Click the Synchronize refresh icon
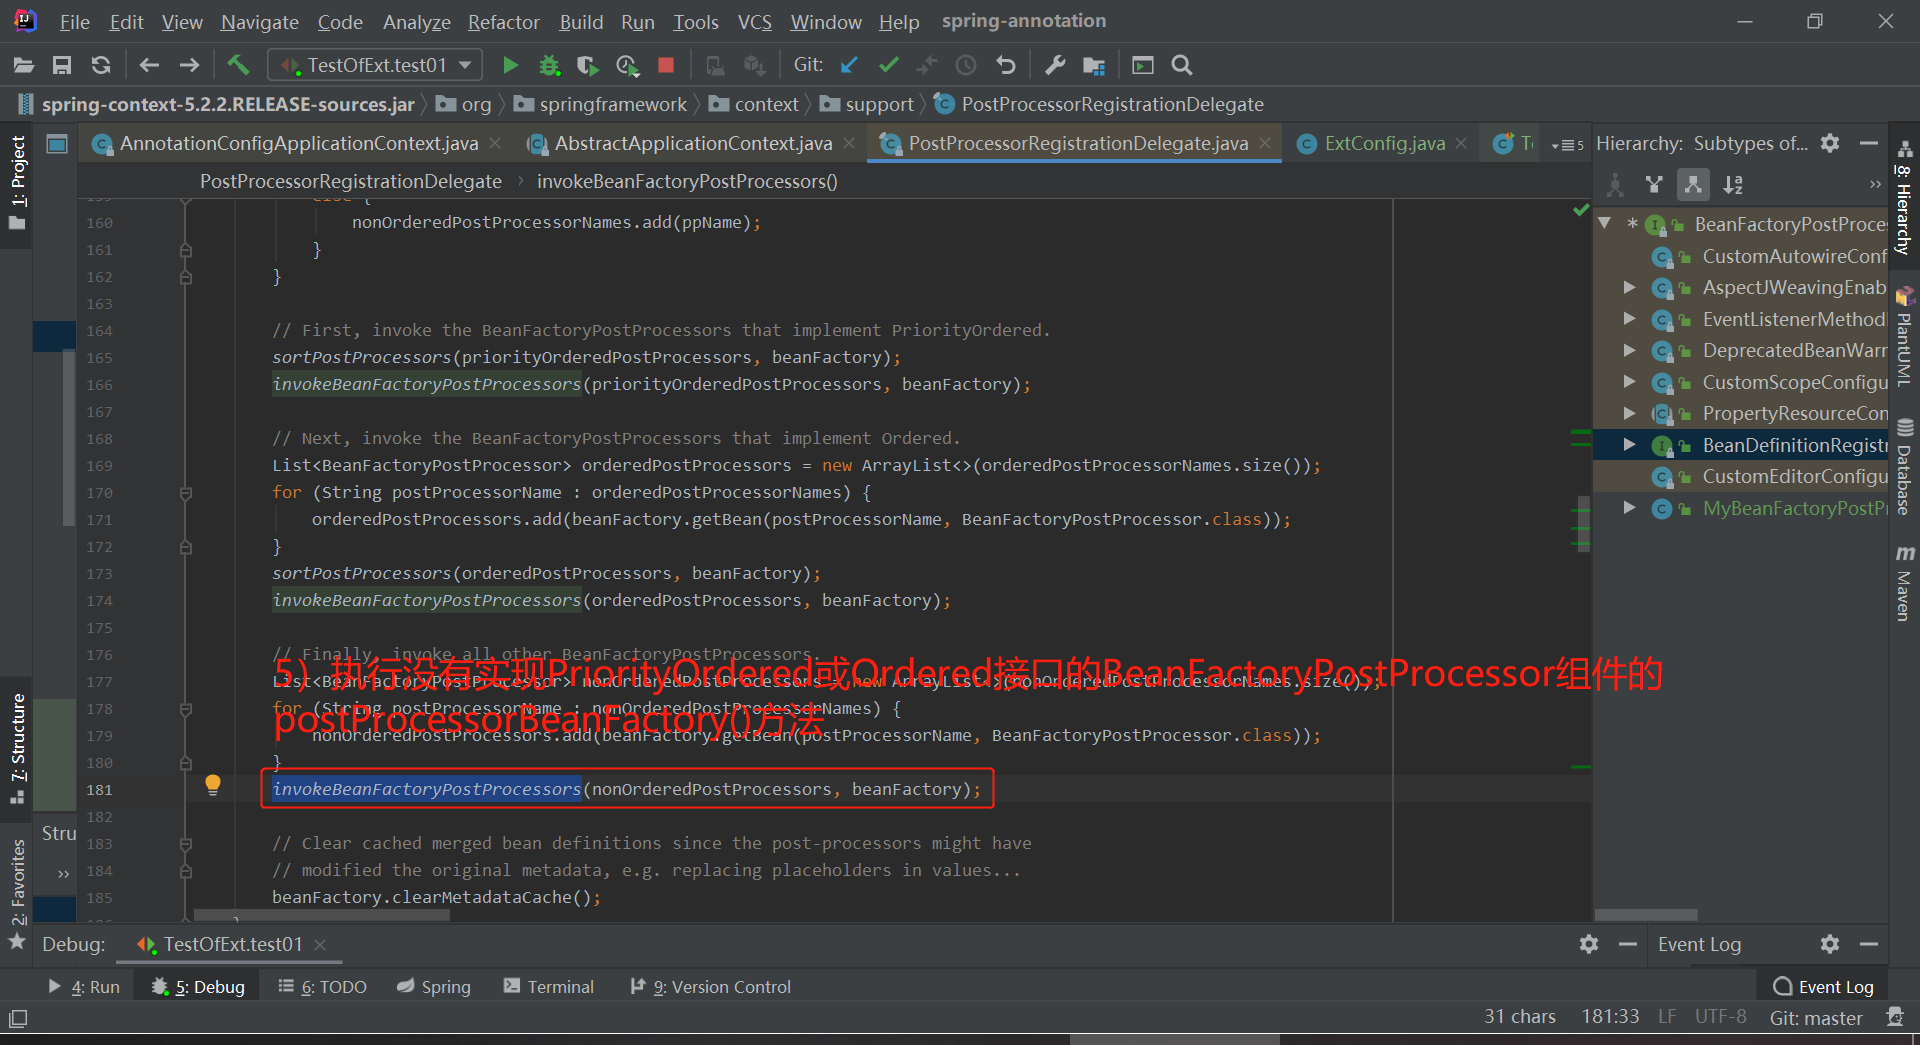The width and height of the screenshot is (1920, 1045). point(101,65)
